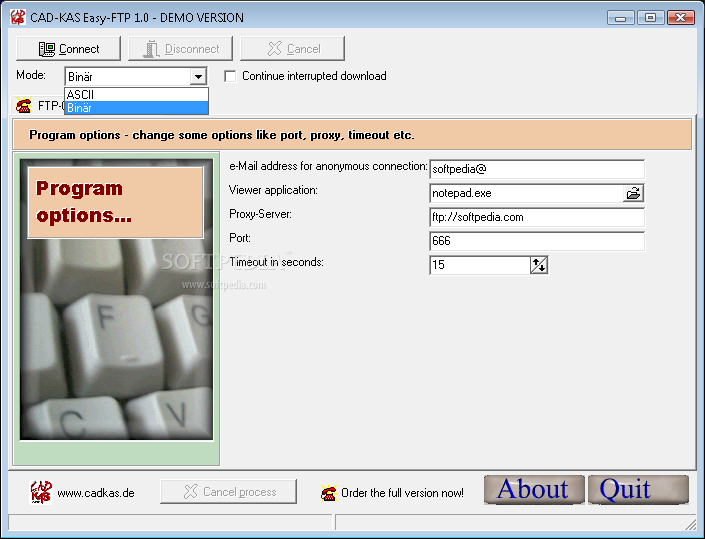
Task: Click the Viewer application input field
Action: 526,193
